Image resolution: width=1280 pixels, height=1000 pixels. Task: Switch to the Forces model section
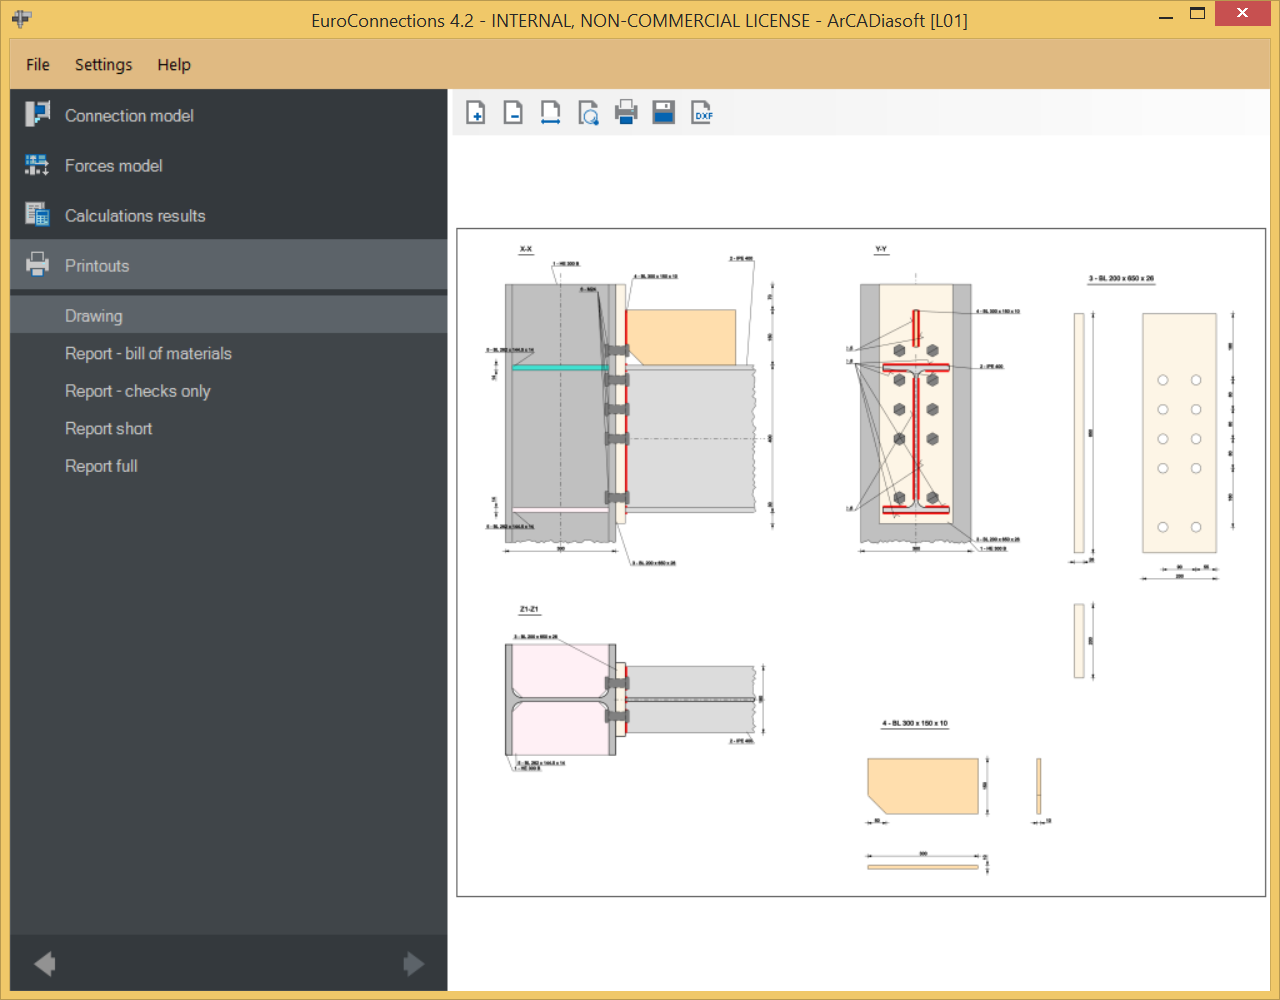point(229,165)
